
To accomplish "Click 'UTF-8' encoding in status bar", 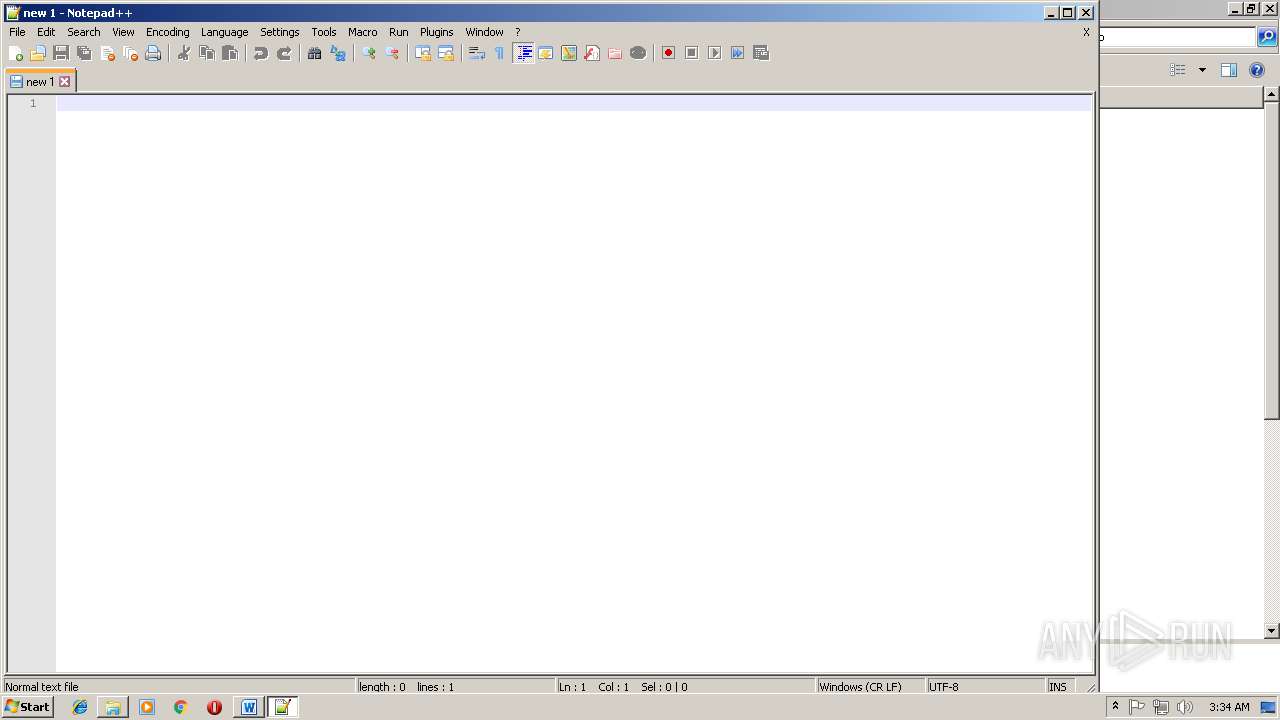I will (x=985, y=687).
